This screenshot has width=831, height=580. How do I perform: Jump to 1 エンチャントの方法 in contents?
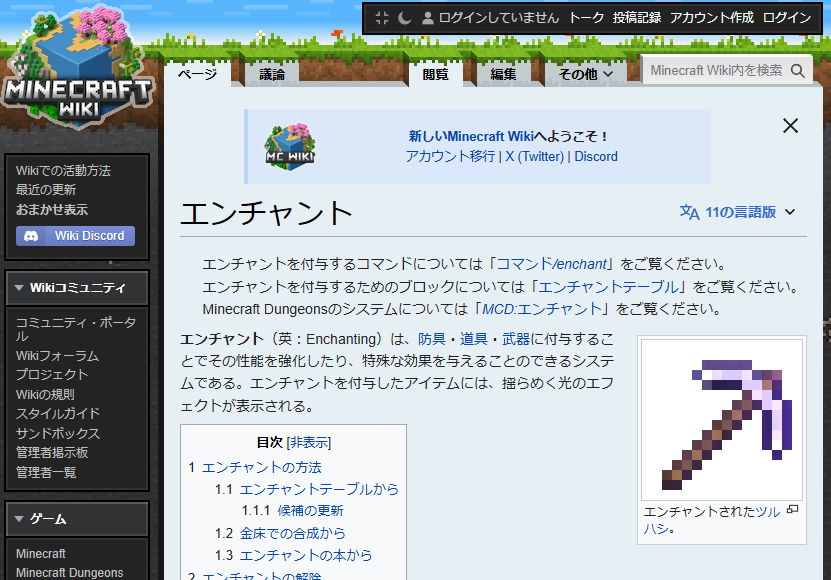pyautogui.click(x=255, y=467)
